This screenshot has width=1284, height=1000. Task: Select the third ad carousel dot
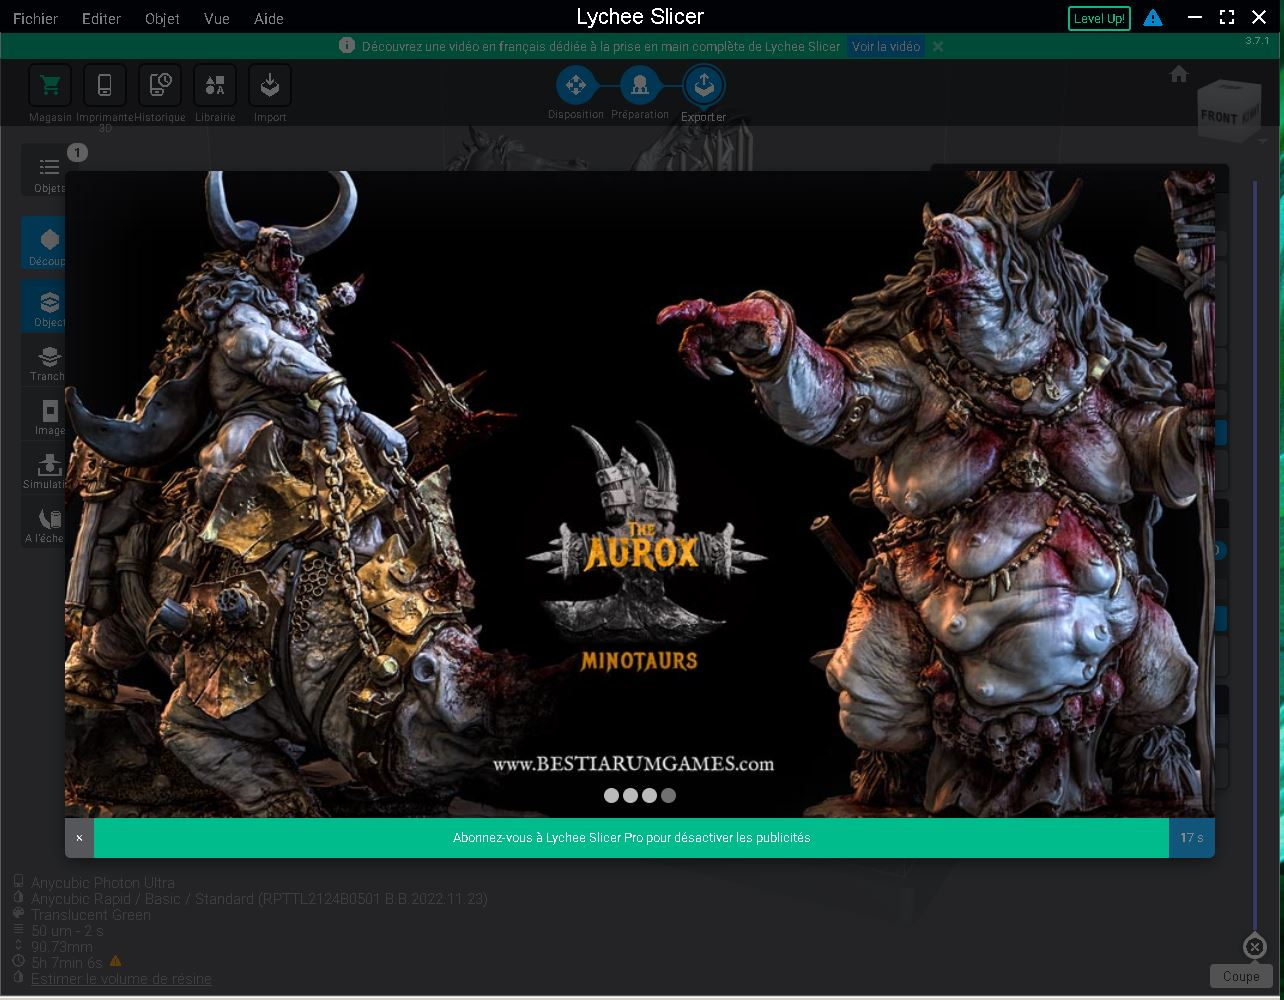point(649,796)
